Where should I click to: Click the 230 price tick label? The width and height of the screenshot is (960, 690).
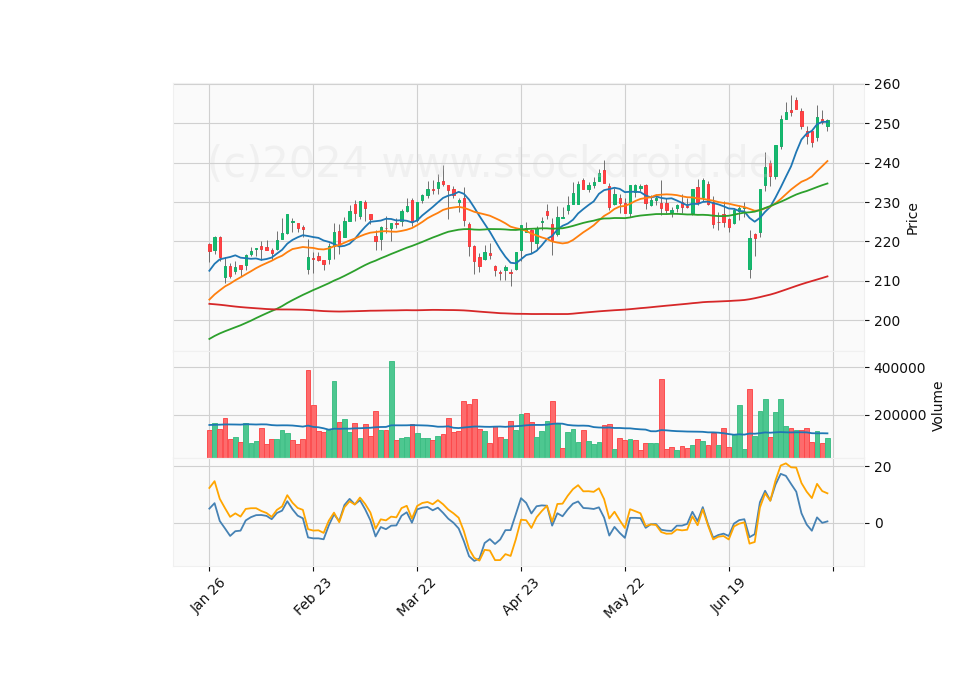[x=887, y=203]
